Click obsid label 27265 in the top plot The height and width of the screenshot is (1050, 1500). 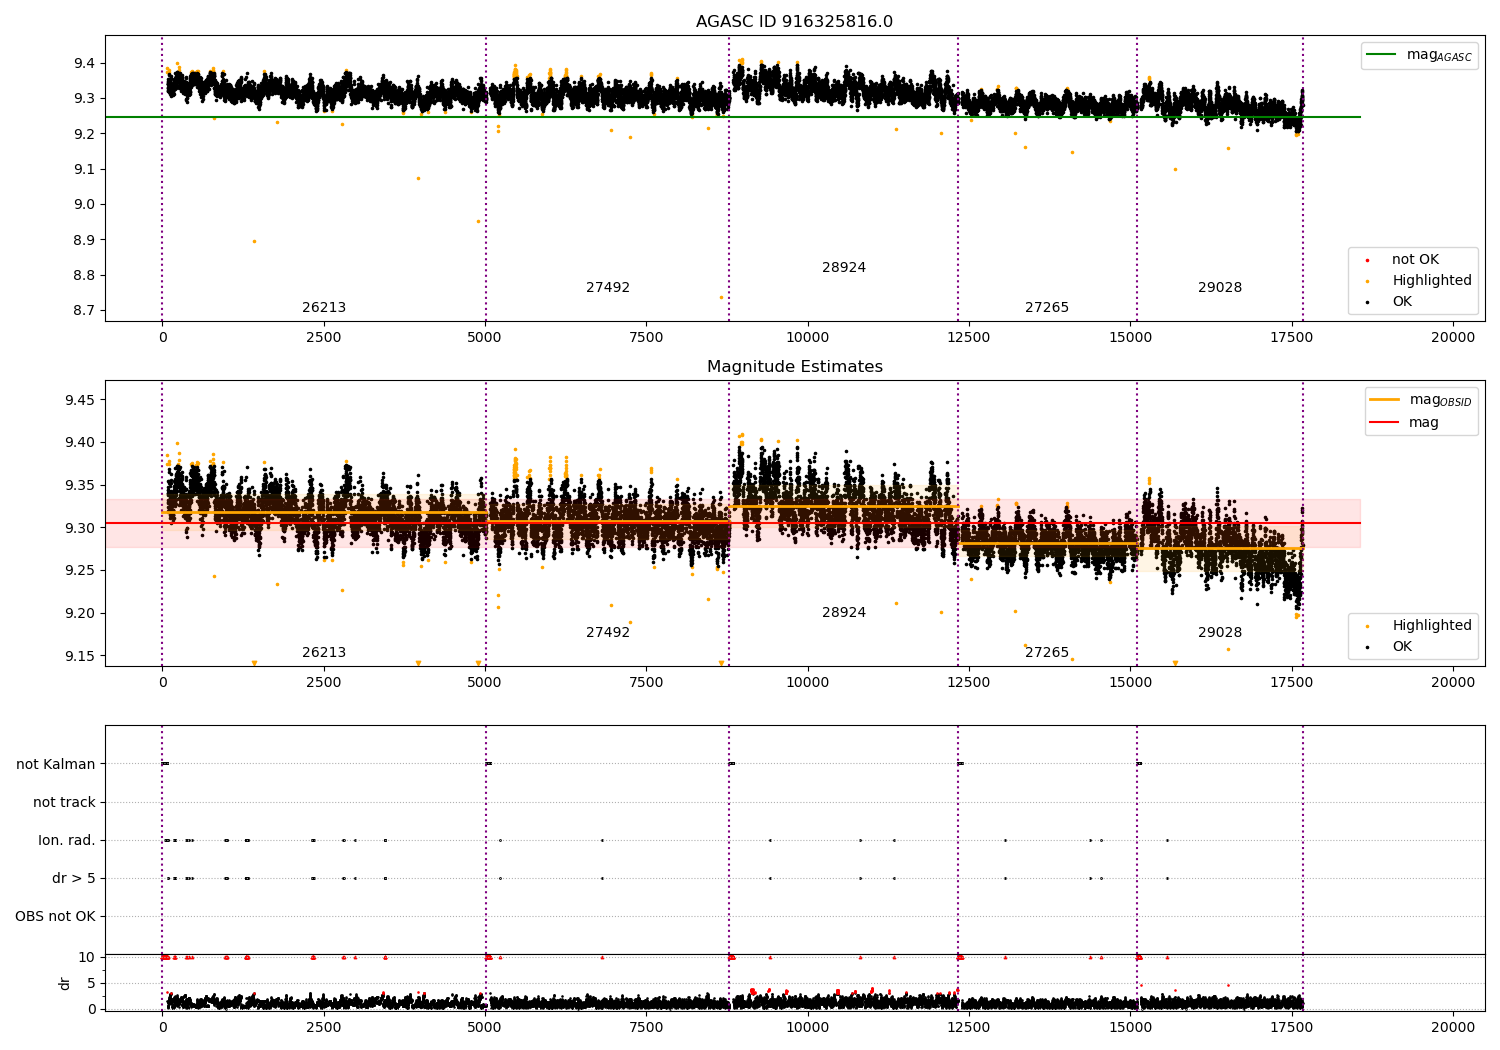1047,308
